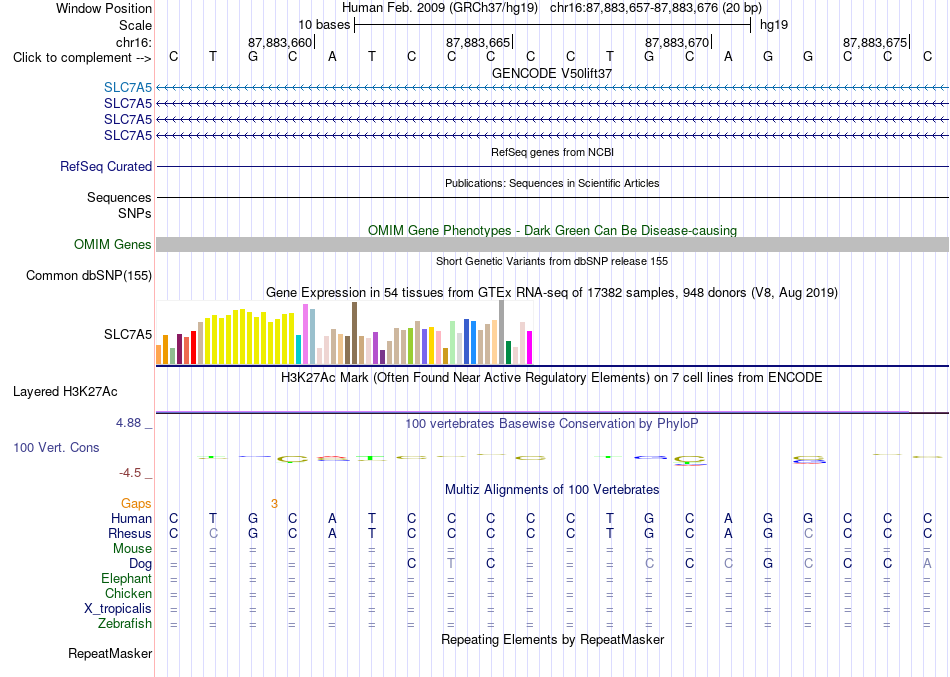Screen dimensions: 950x677
Task: Click the Common dbSNP(155) track label
Action: click(89, 275)
